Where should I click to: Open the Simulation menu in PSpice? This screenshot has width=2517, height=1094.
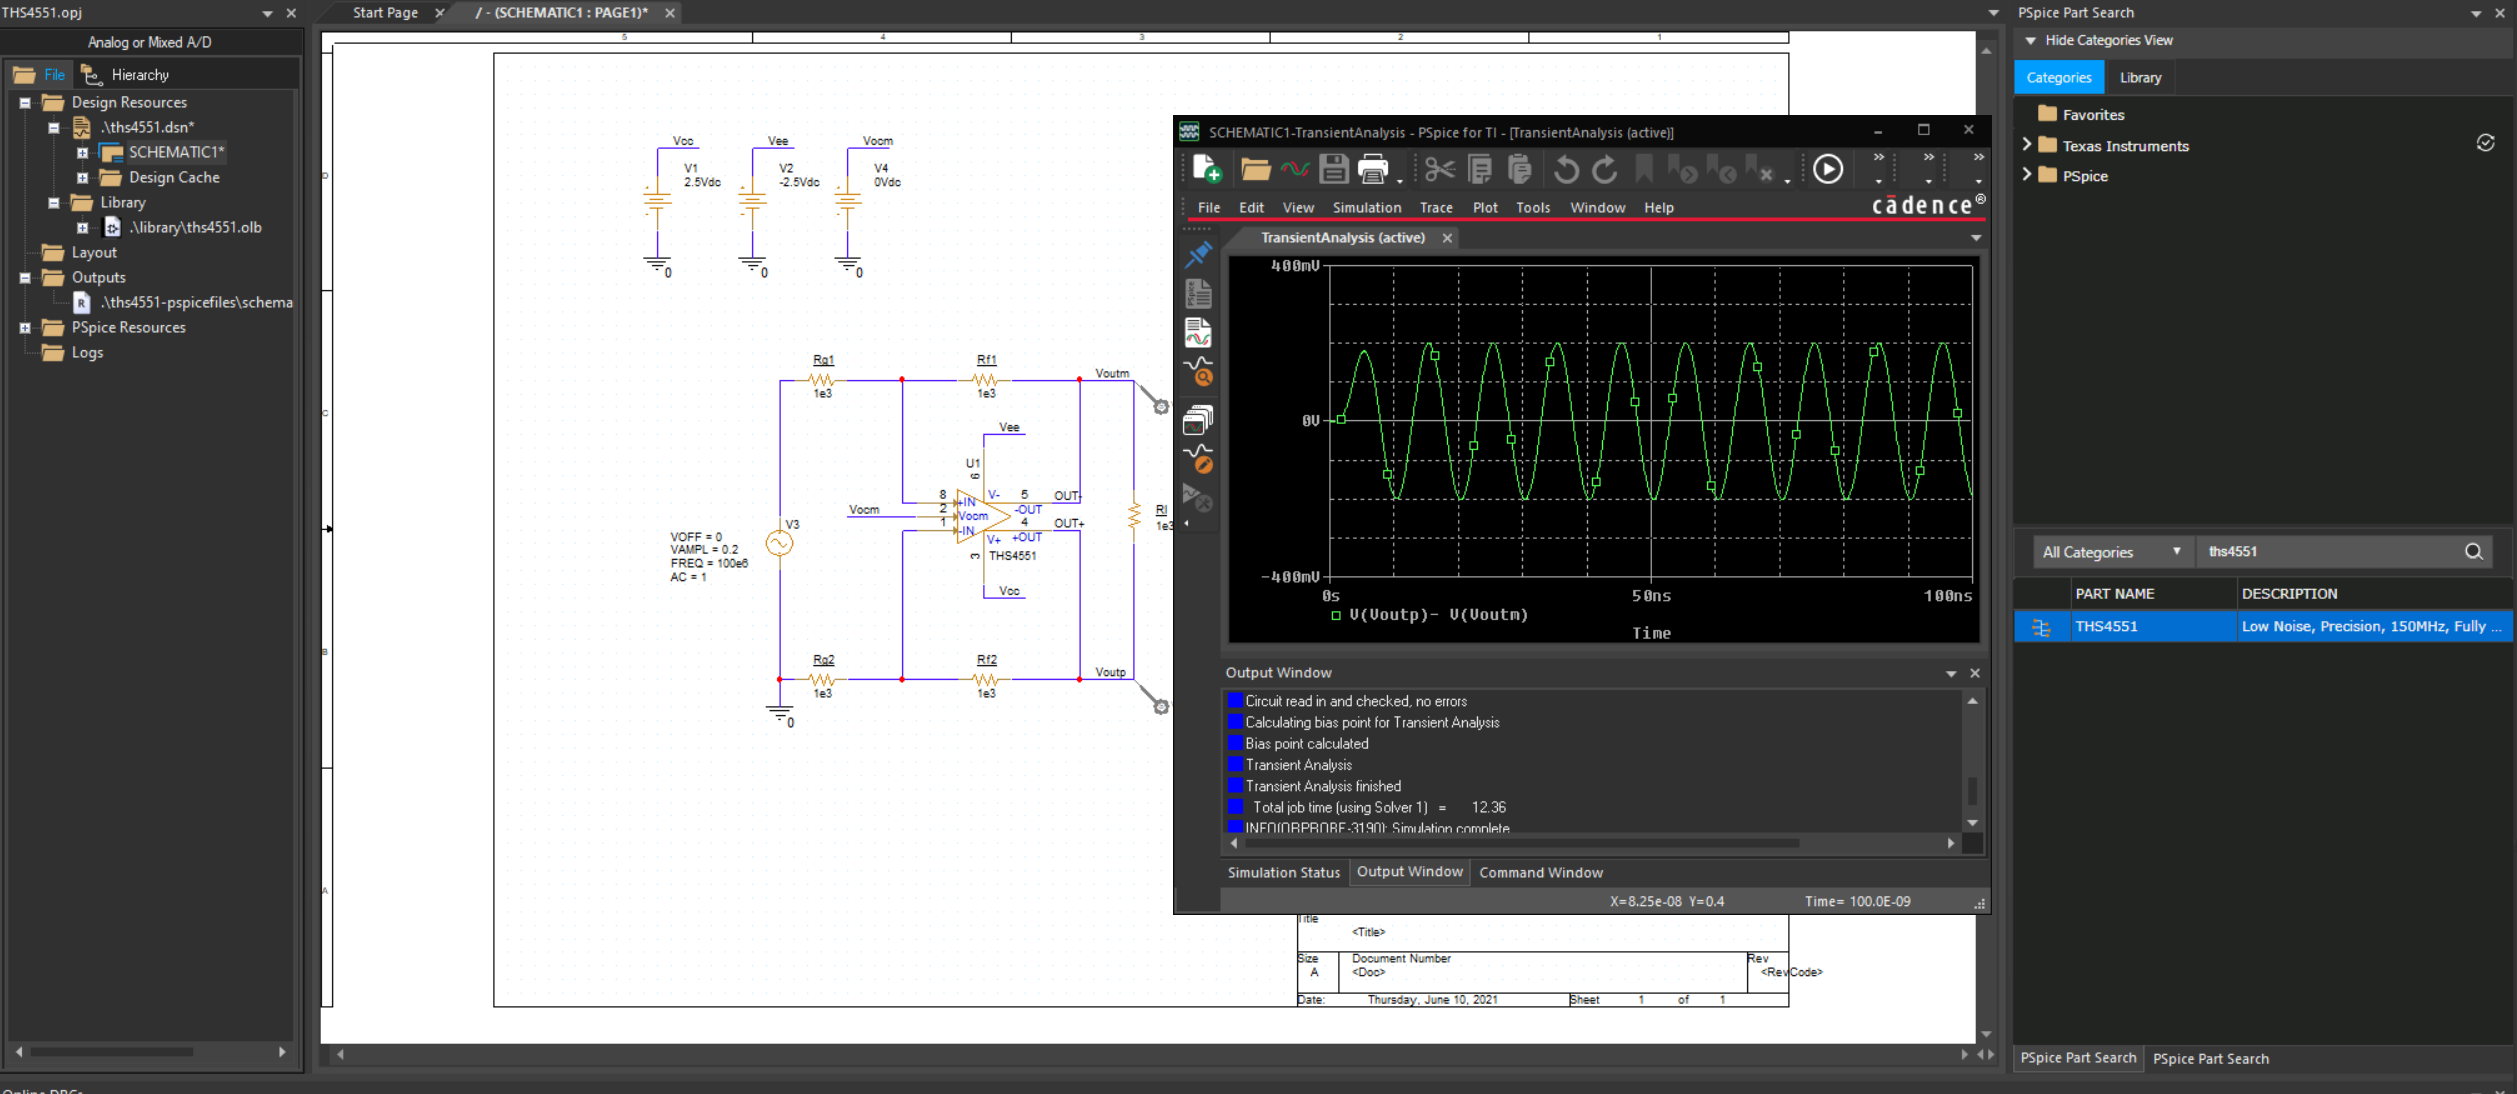1366,208
